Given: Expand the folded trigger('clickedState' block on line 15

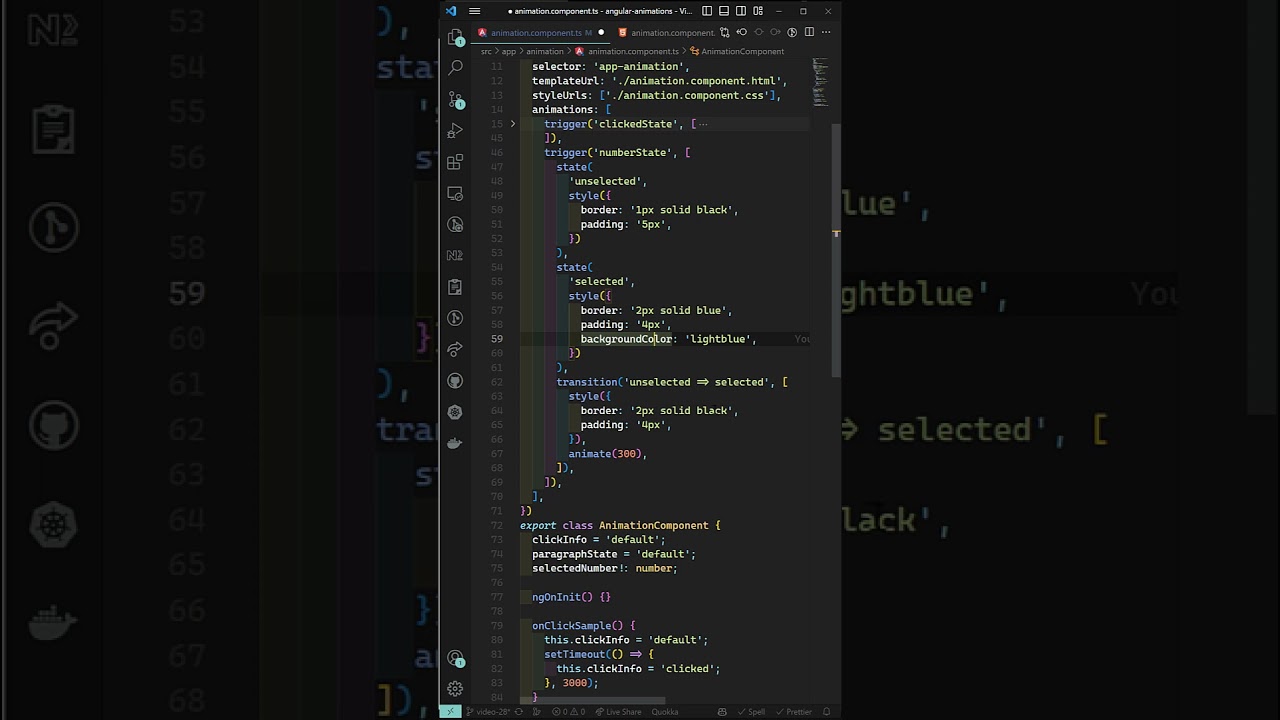Looking at the screenshot, I should coord(513,124).
